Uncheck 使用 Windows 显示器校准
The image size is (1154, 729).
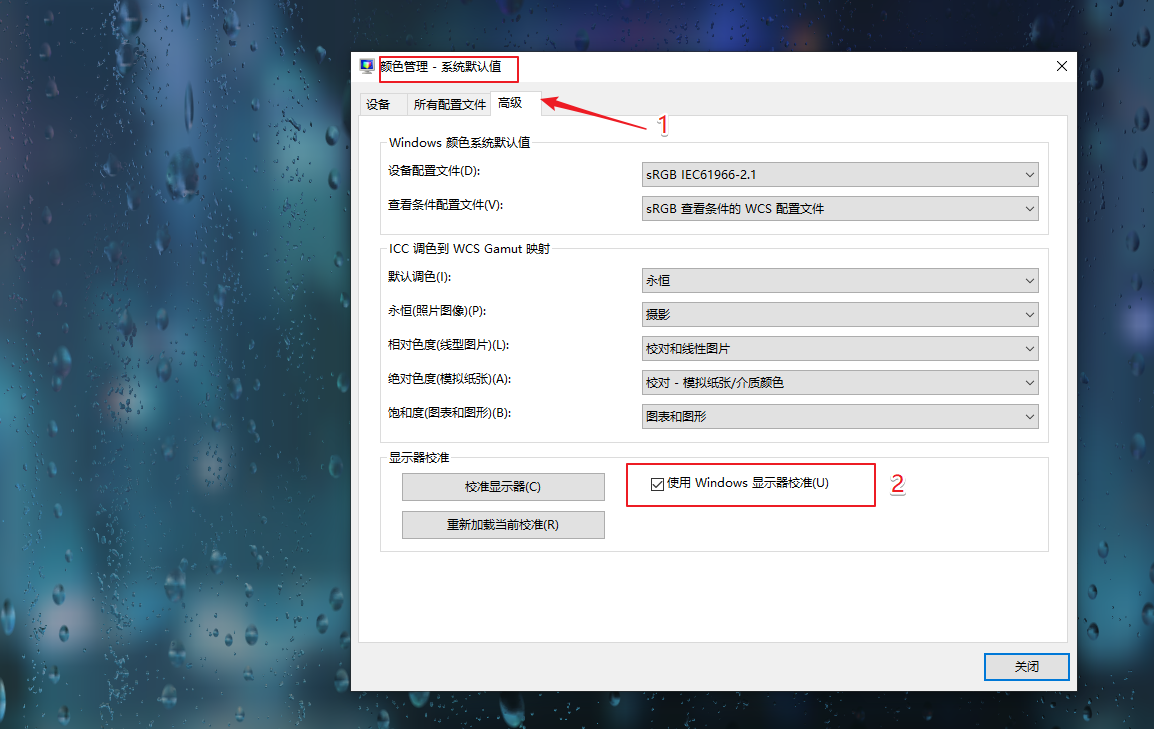pyautogui.click(x=657, y=484)
